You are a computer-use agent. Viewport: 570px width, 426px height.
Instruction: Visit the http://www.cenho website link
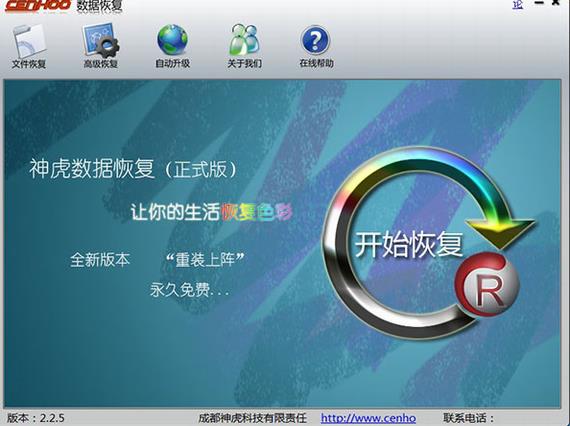point(368,418)
